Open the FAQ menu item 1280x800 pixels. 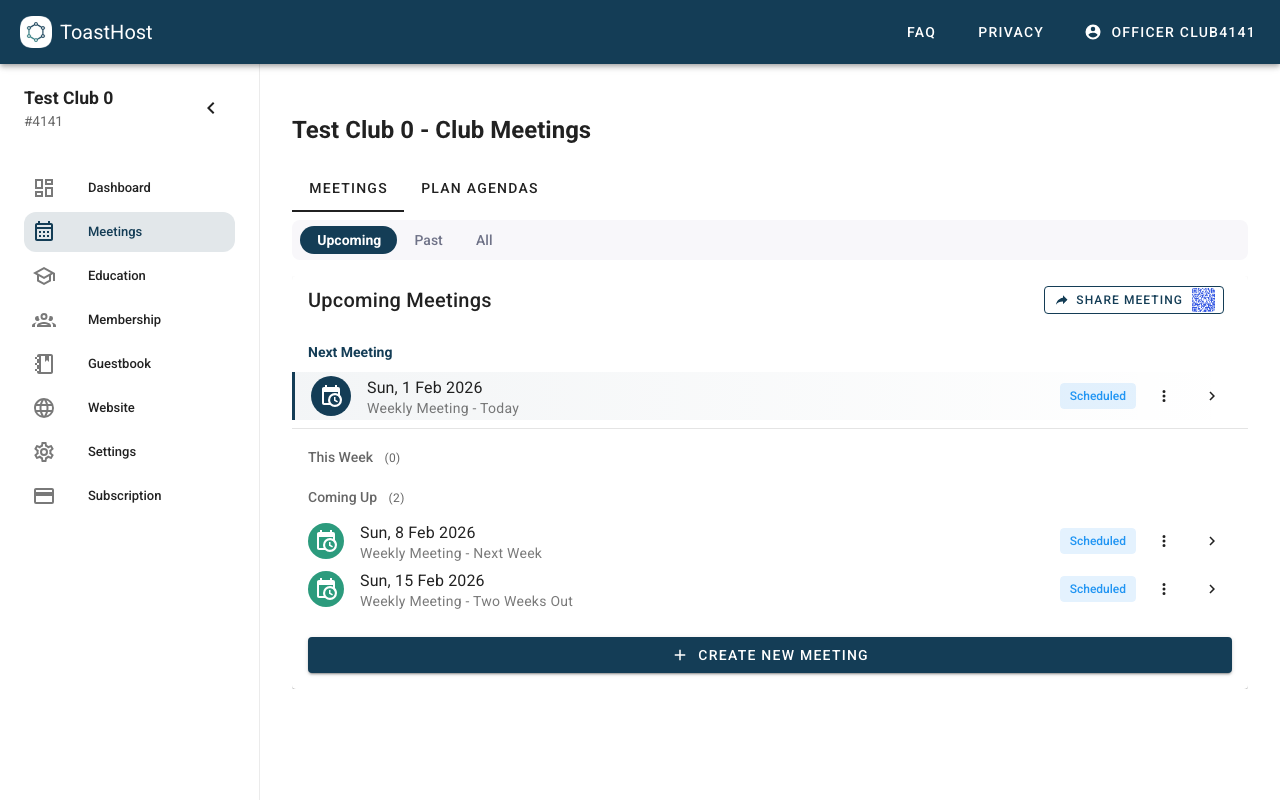click(921, 31)
